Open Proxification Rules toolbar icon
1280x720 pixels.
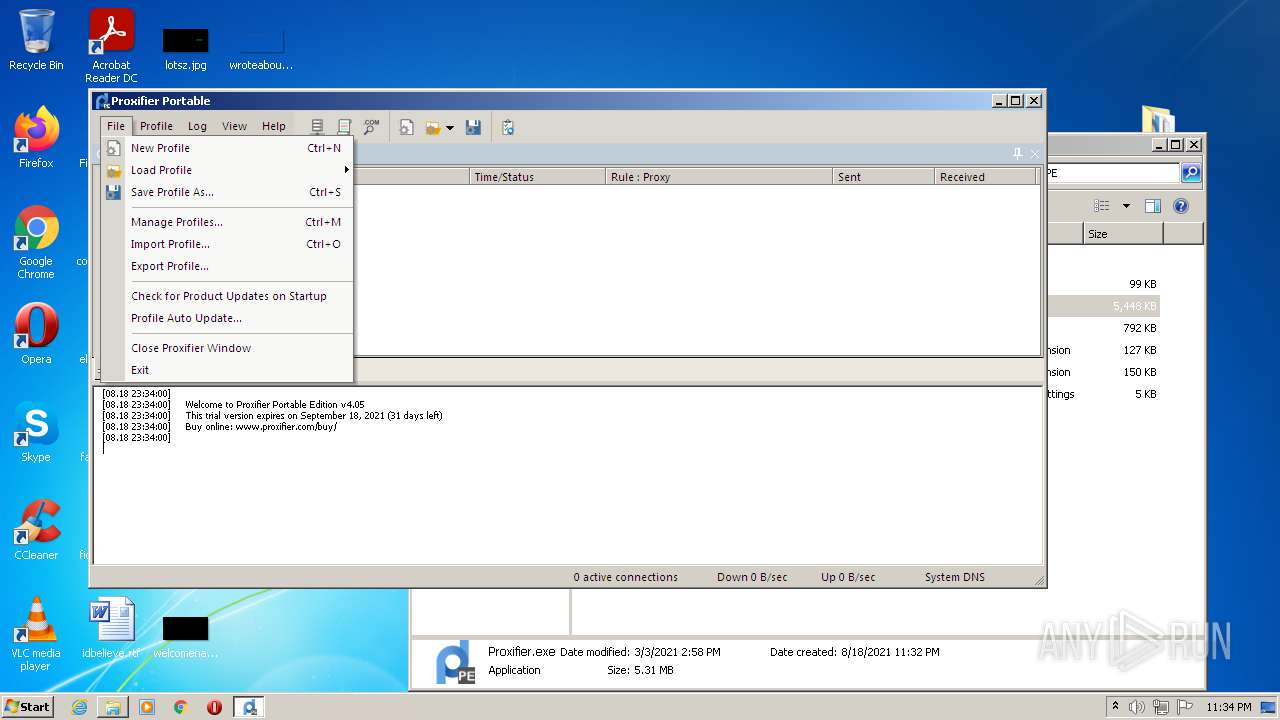point(344,127)
